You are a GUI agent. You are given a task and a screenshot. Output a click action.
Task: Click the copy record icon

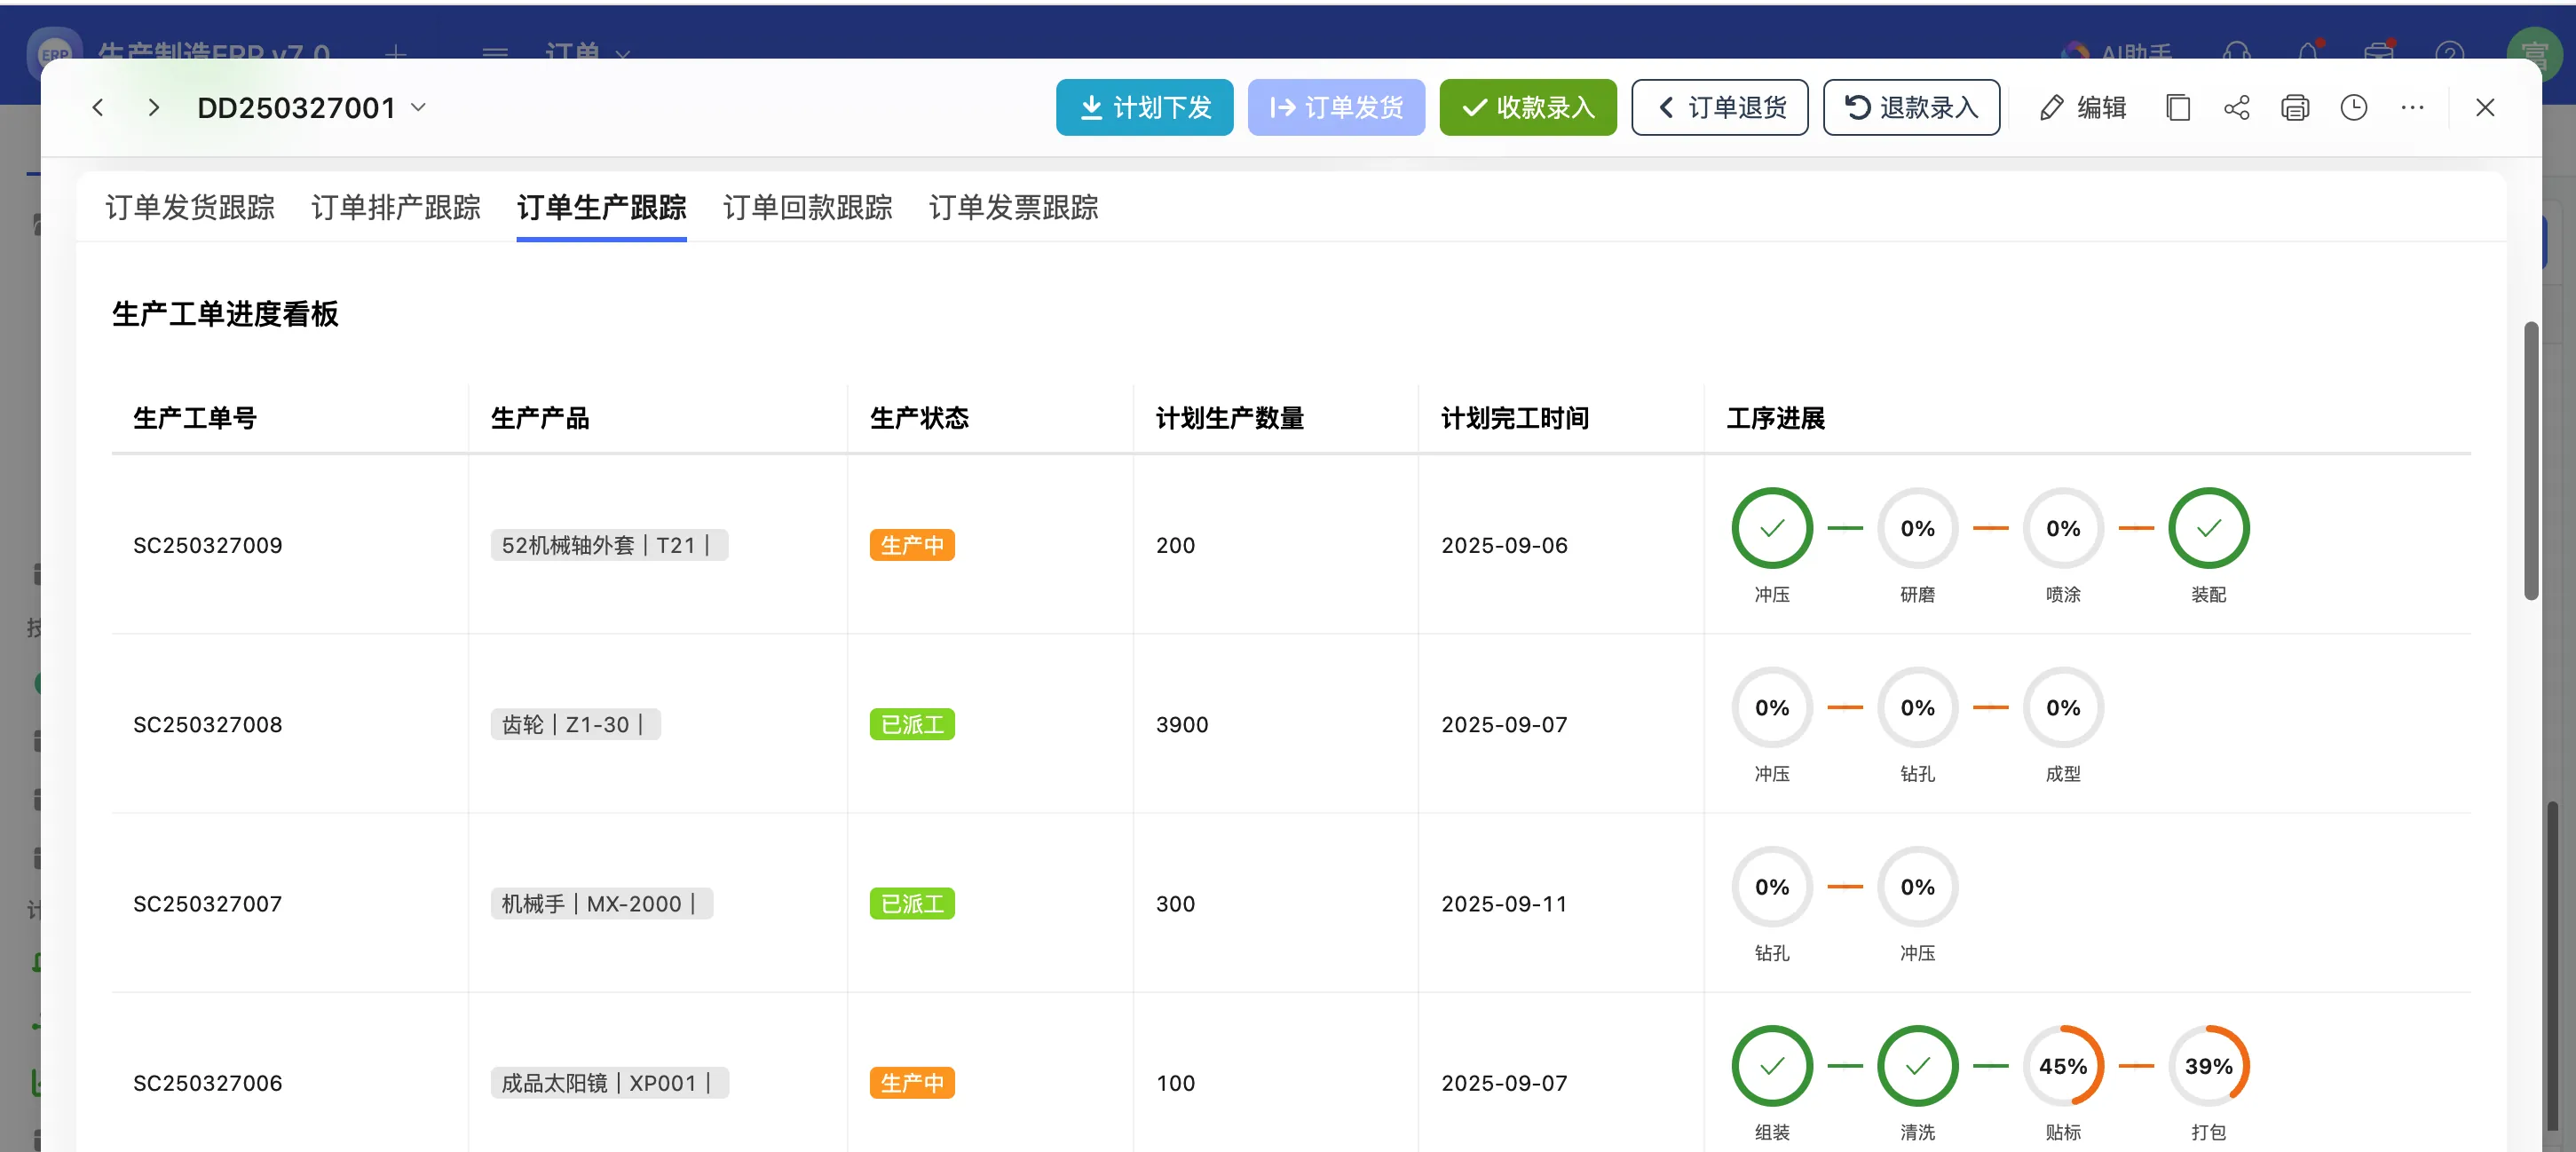pos(2177,107)
